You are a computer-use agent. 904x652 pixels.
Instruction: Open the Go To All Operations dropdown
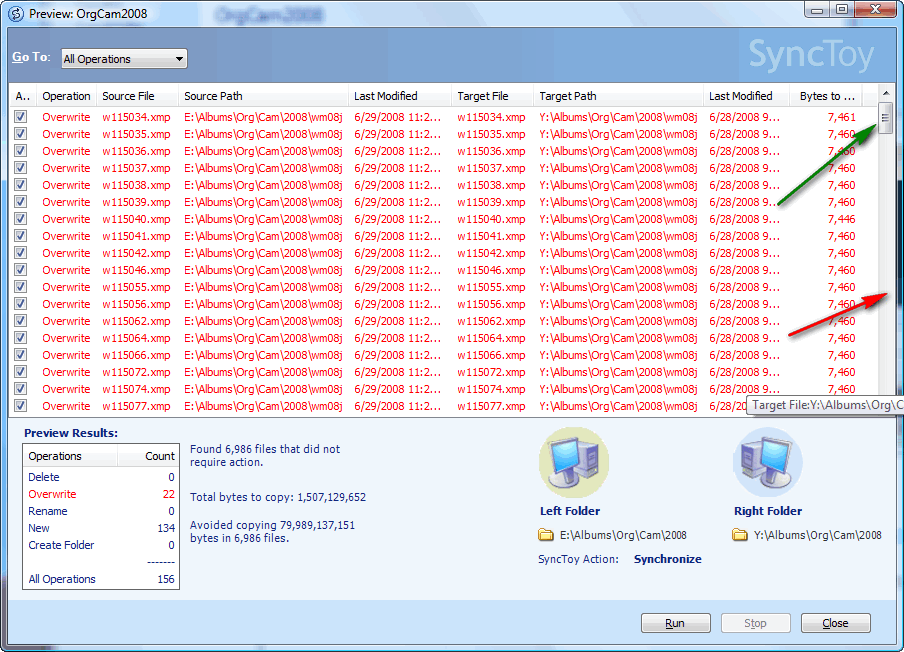click(x=124, y=59)
